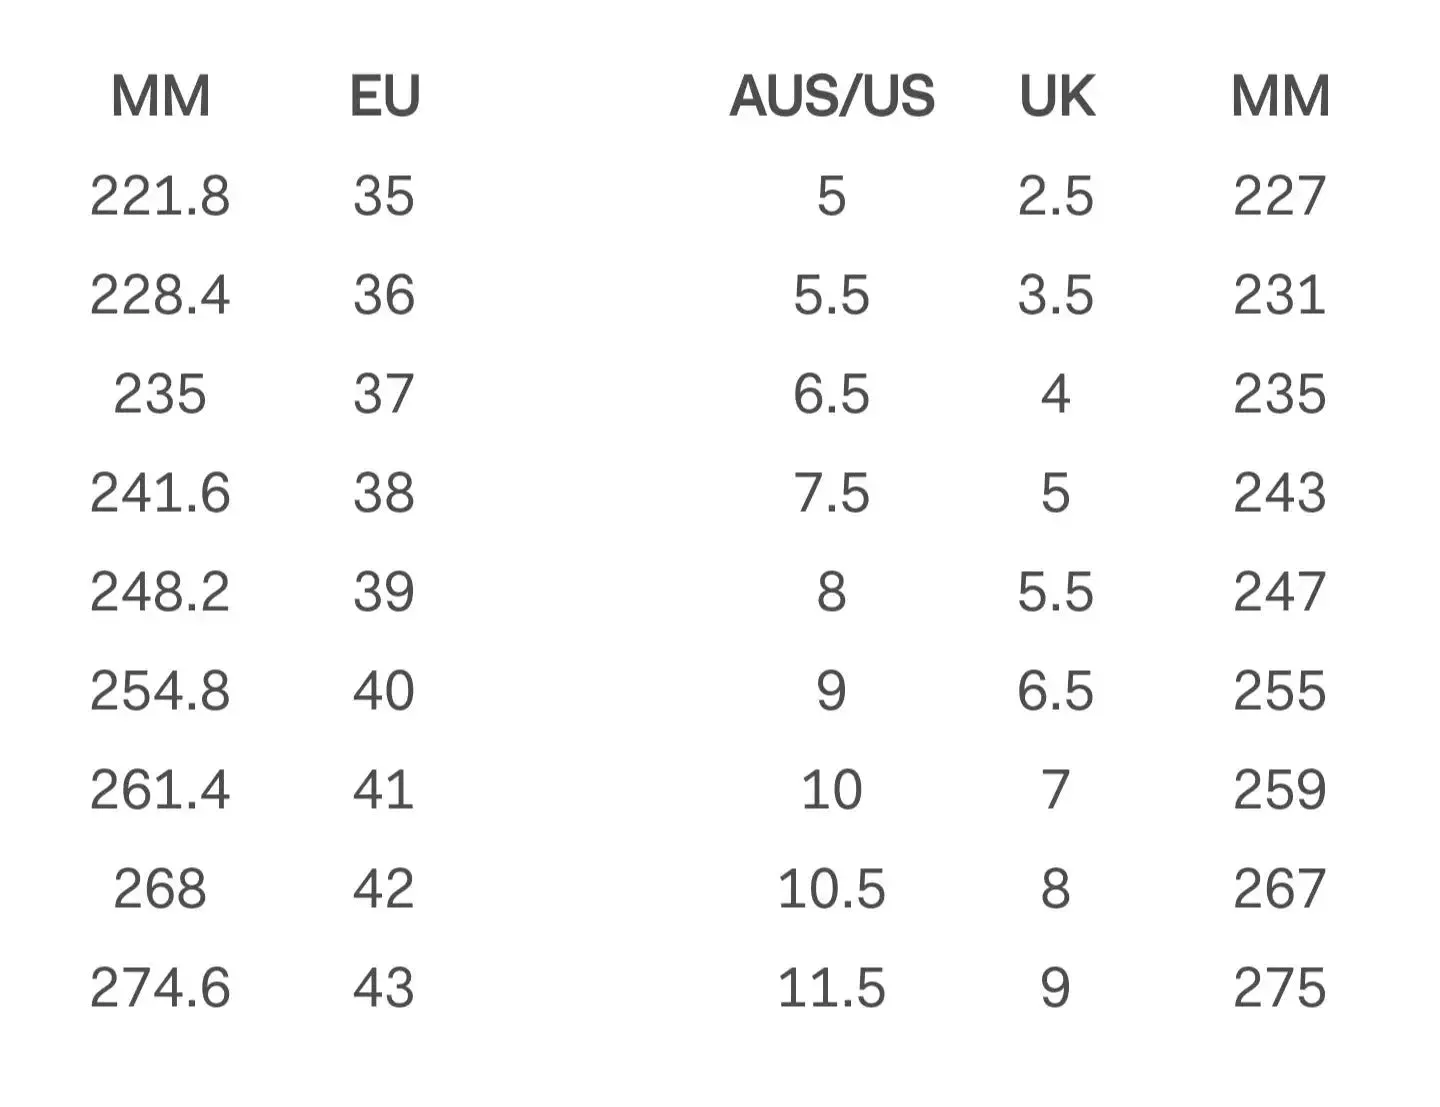Select EU size 41

[384, 790]
